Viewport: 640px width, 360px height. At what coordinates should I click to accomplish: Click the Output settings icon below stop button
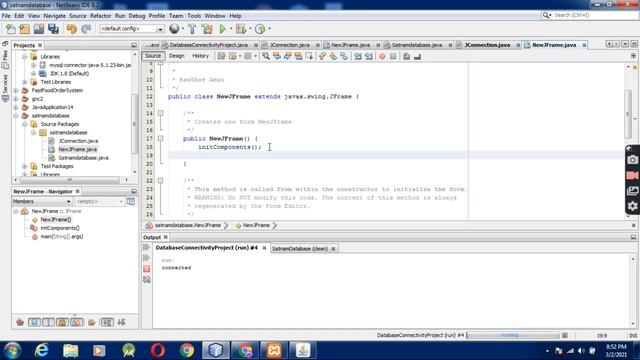pos(147,279)
